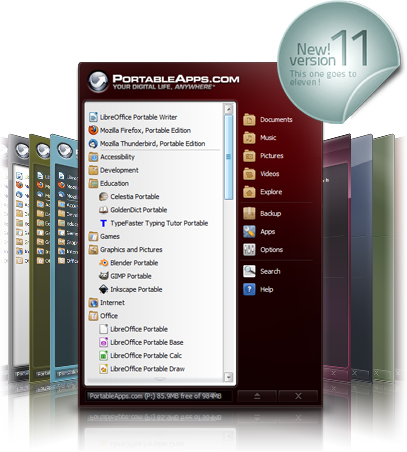
Task: Open Mozilla Firefox, Portable Edition icon
Action: [x=93, y=130]
